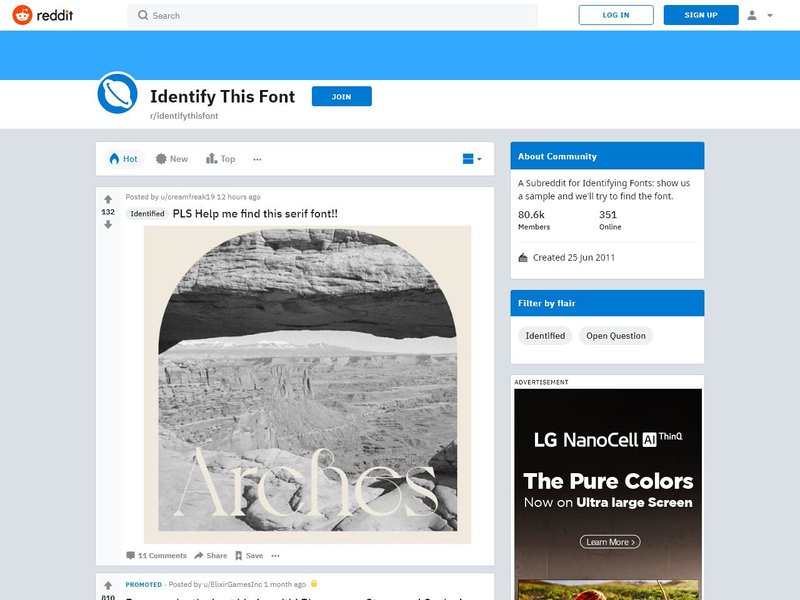Click the Identify This Font community avatar
800x600 pixels.
(x=117, y=93)
